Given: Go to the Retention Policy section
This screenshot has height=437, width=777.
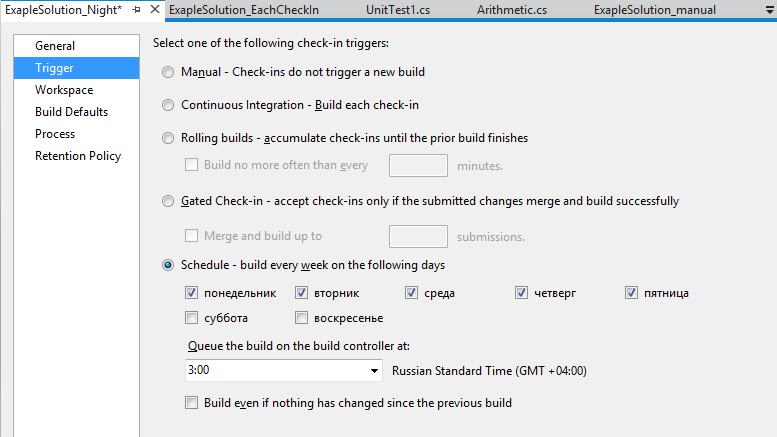Looking at the screenshot, I should [78, 156].
